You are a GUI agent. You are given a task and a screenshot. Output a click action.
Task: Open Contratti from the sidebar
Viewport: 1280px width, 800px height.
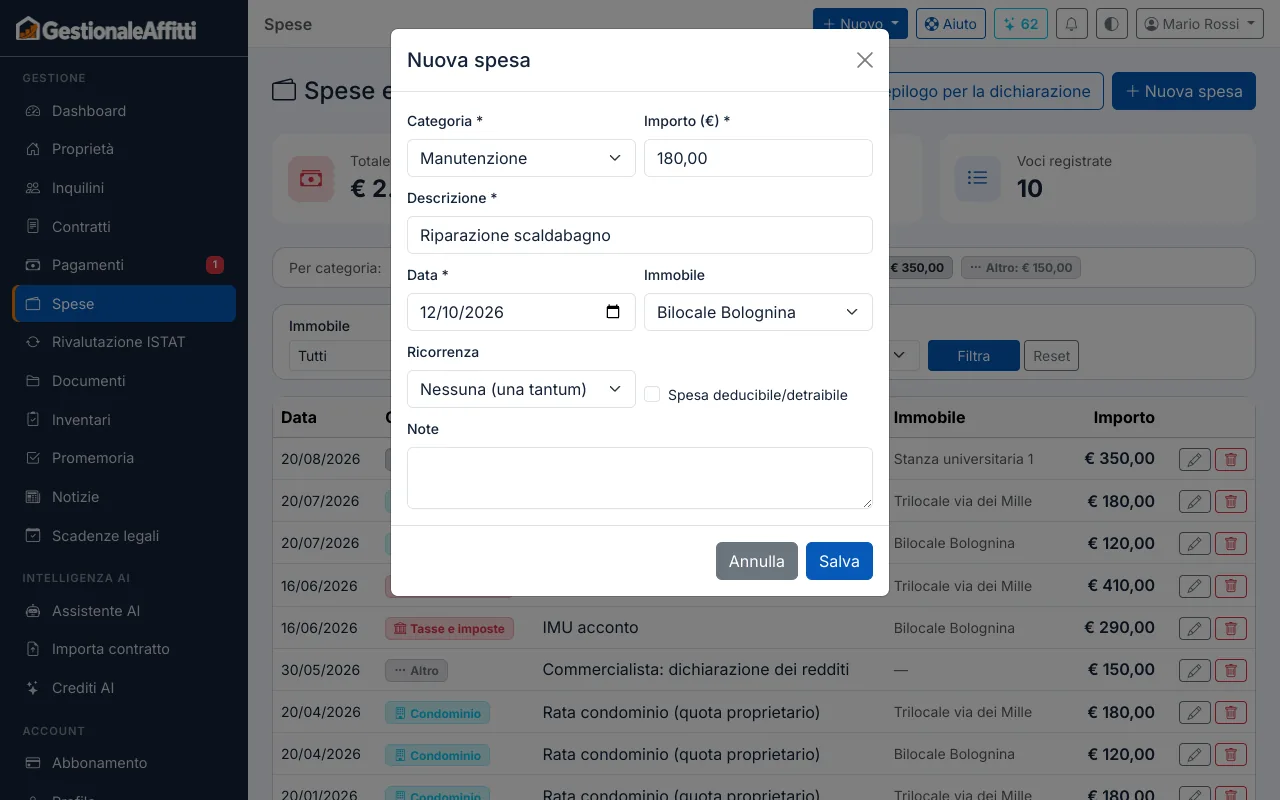(x=124, y=227)
